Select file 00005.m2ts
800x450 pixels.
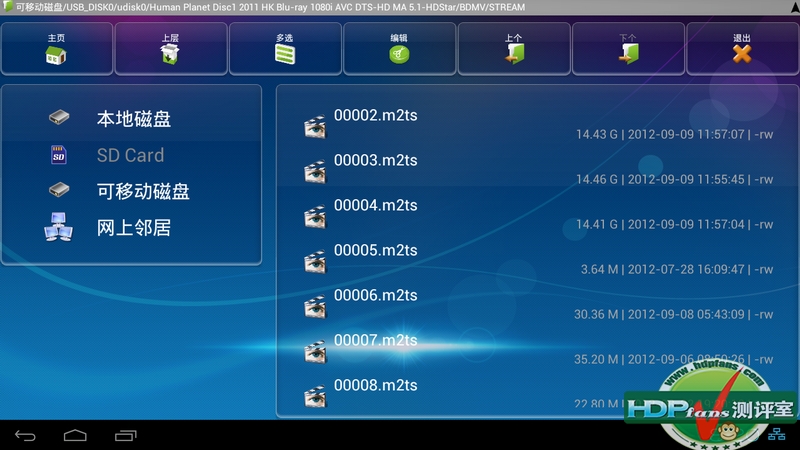[376, 251]
